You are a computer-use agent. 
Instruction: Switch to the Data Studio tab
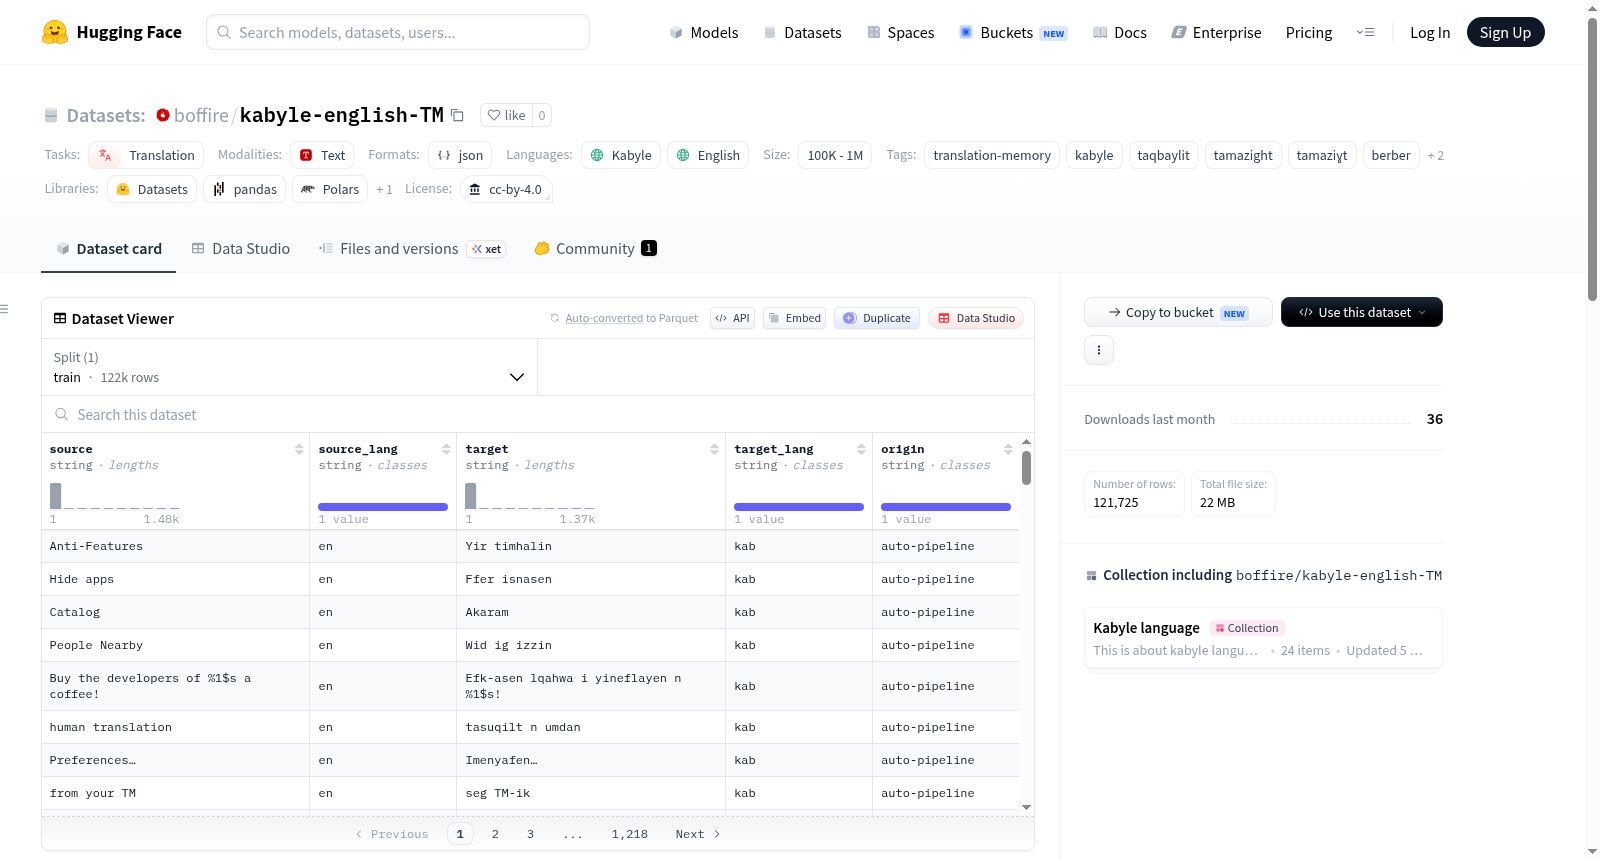[241, 248]
